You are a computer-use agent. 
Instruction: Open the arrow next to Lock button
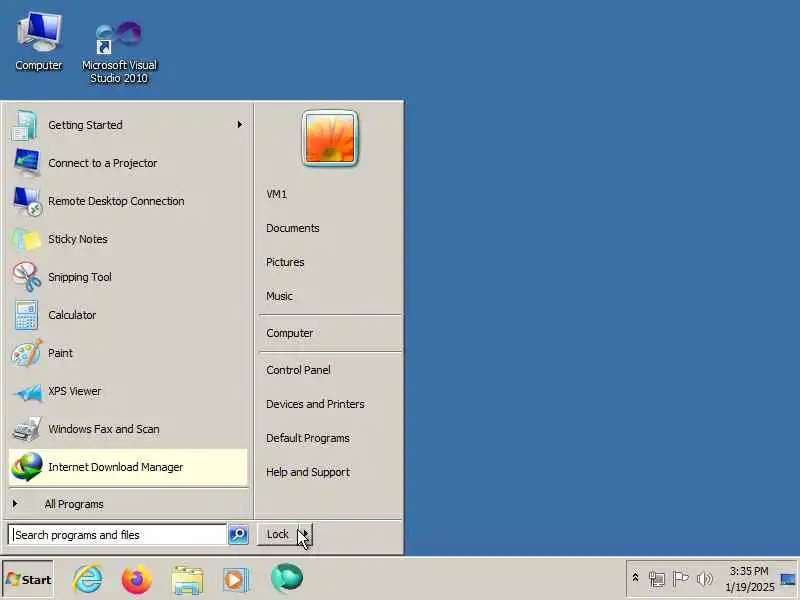(x=305, y=534)
